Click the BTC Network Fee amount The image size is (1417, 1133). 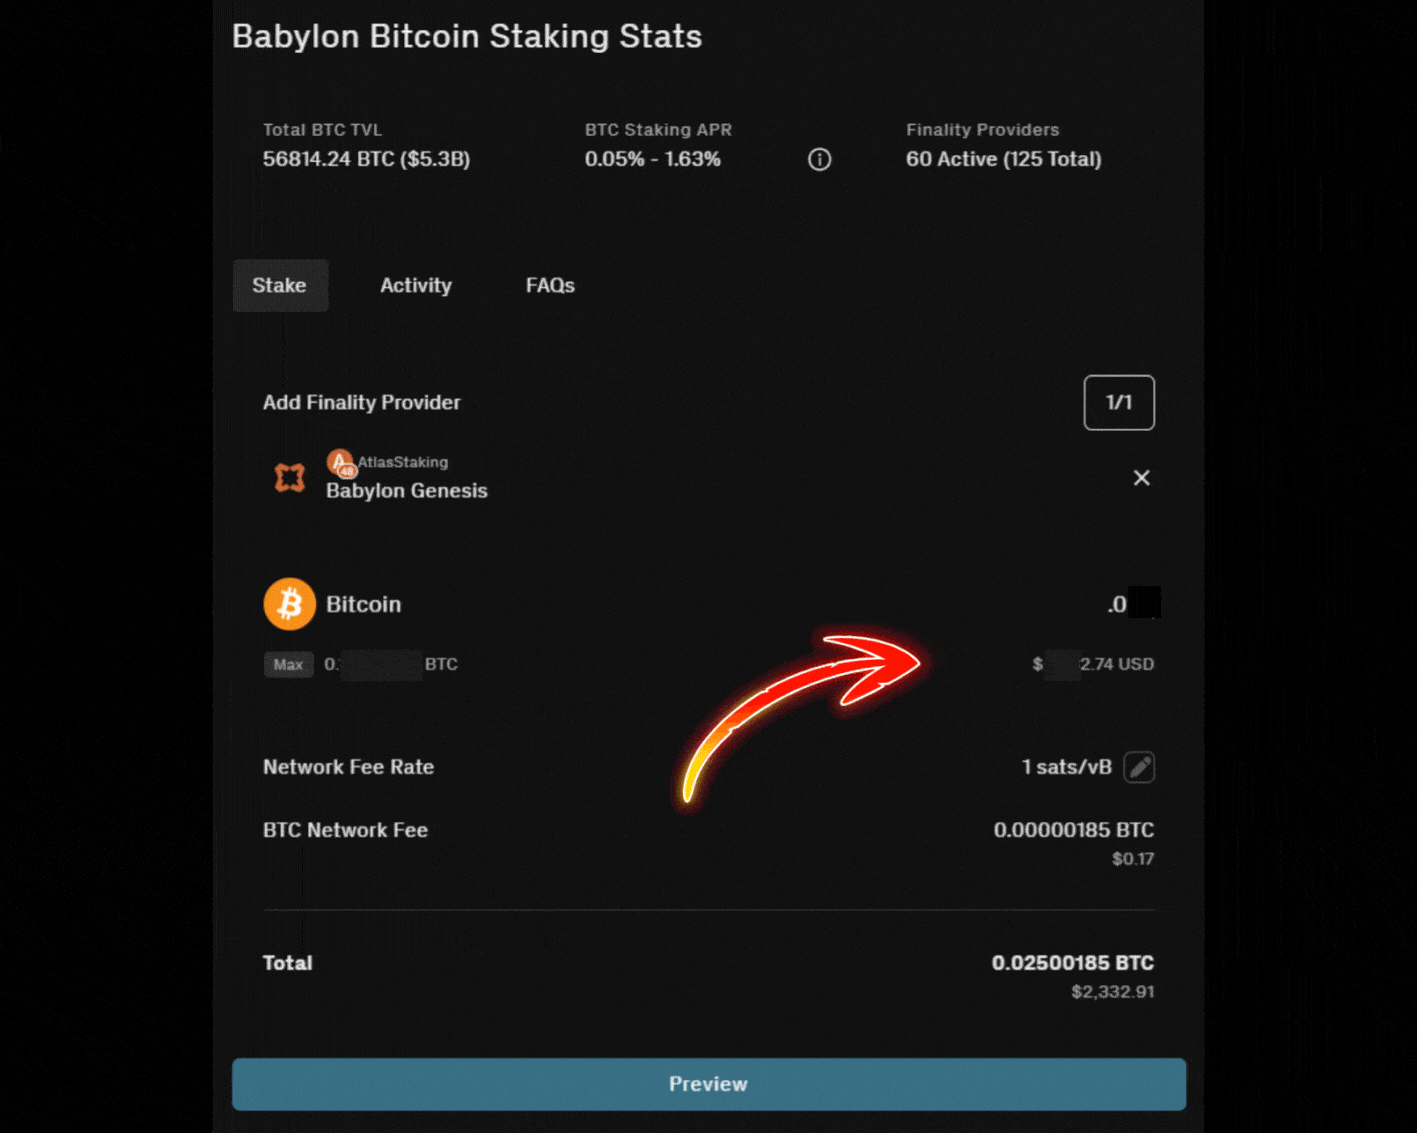(x=1073, y=830)
